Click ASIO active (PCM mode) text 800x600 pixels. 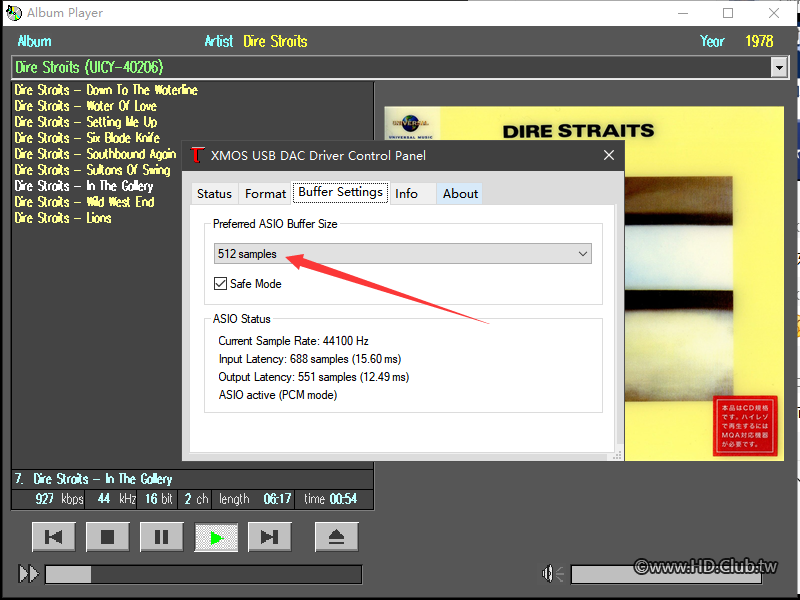[278, 395]
